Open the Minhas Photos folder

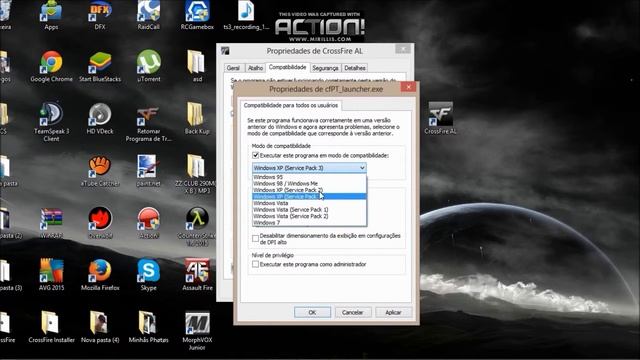[x=148, y=327]
